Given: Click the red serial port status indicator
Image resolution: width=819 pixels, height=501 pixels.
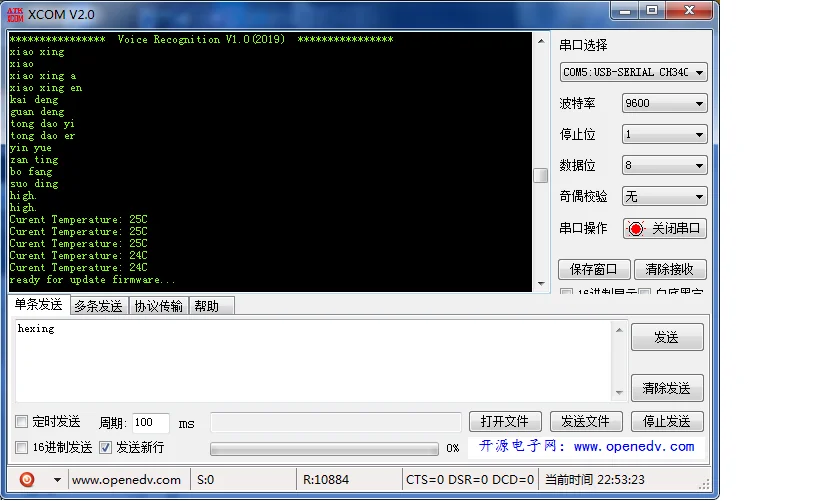Looking at the screenshot, I should [636, 229].
